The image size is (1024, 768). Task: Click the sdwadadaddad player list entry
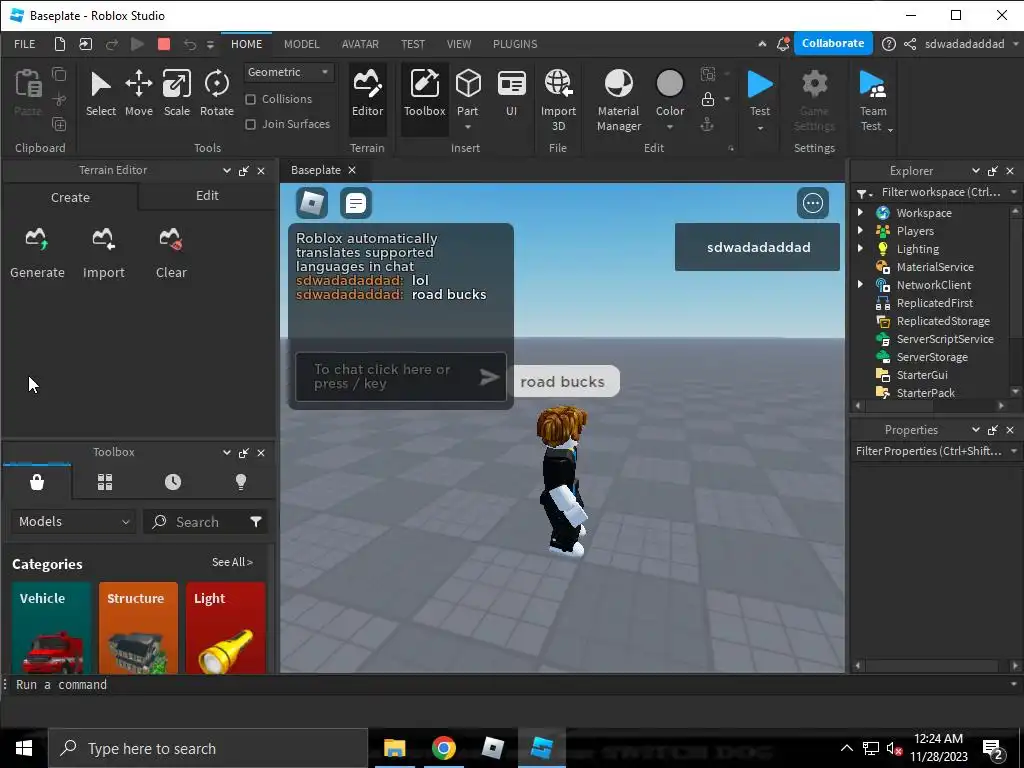[x=757, y=247]
